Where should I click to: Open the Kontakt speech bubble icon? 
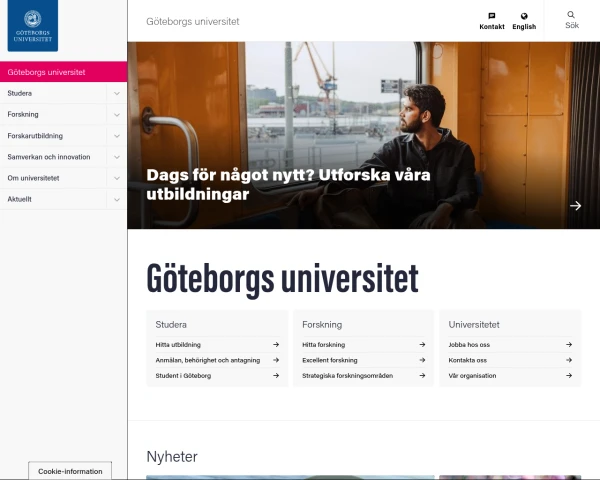pos(492,16)
